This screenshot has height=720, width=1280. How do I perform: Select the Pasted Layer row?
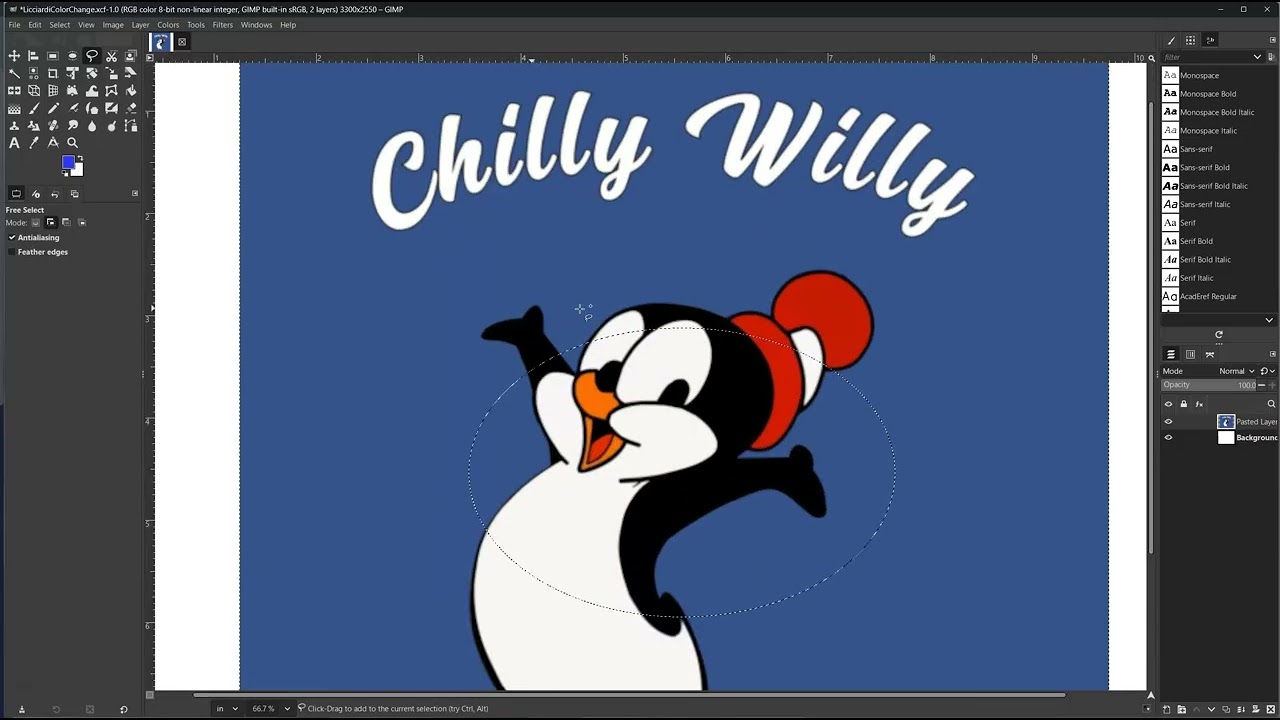(1219, 421)
